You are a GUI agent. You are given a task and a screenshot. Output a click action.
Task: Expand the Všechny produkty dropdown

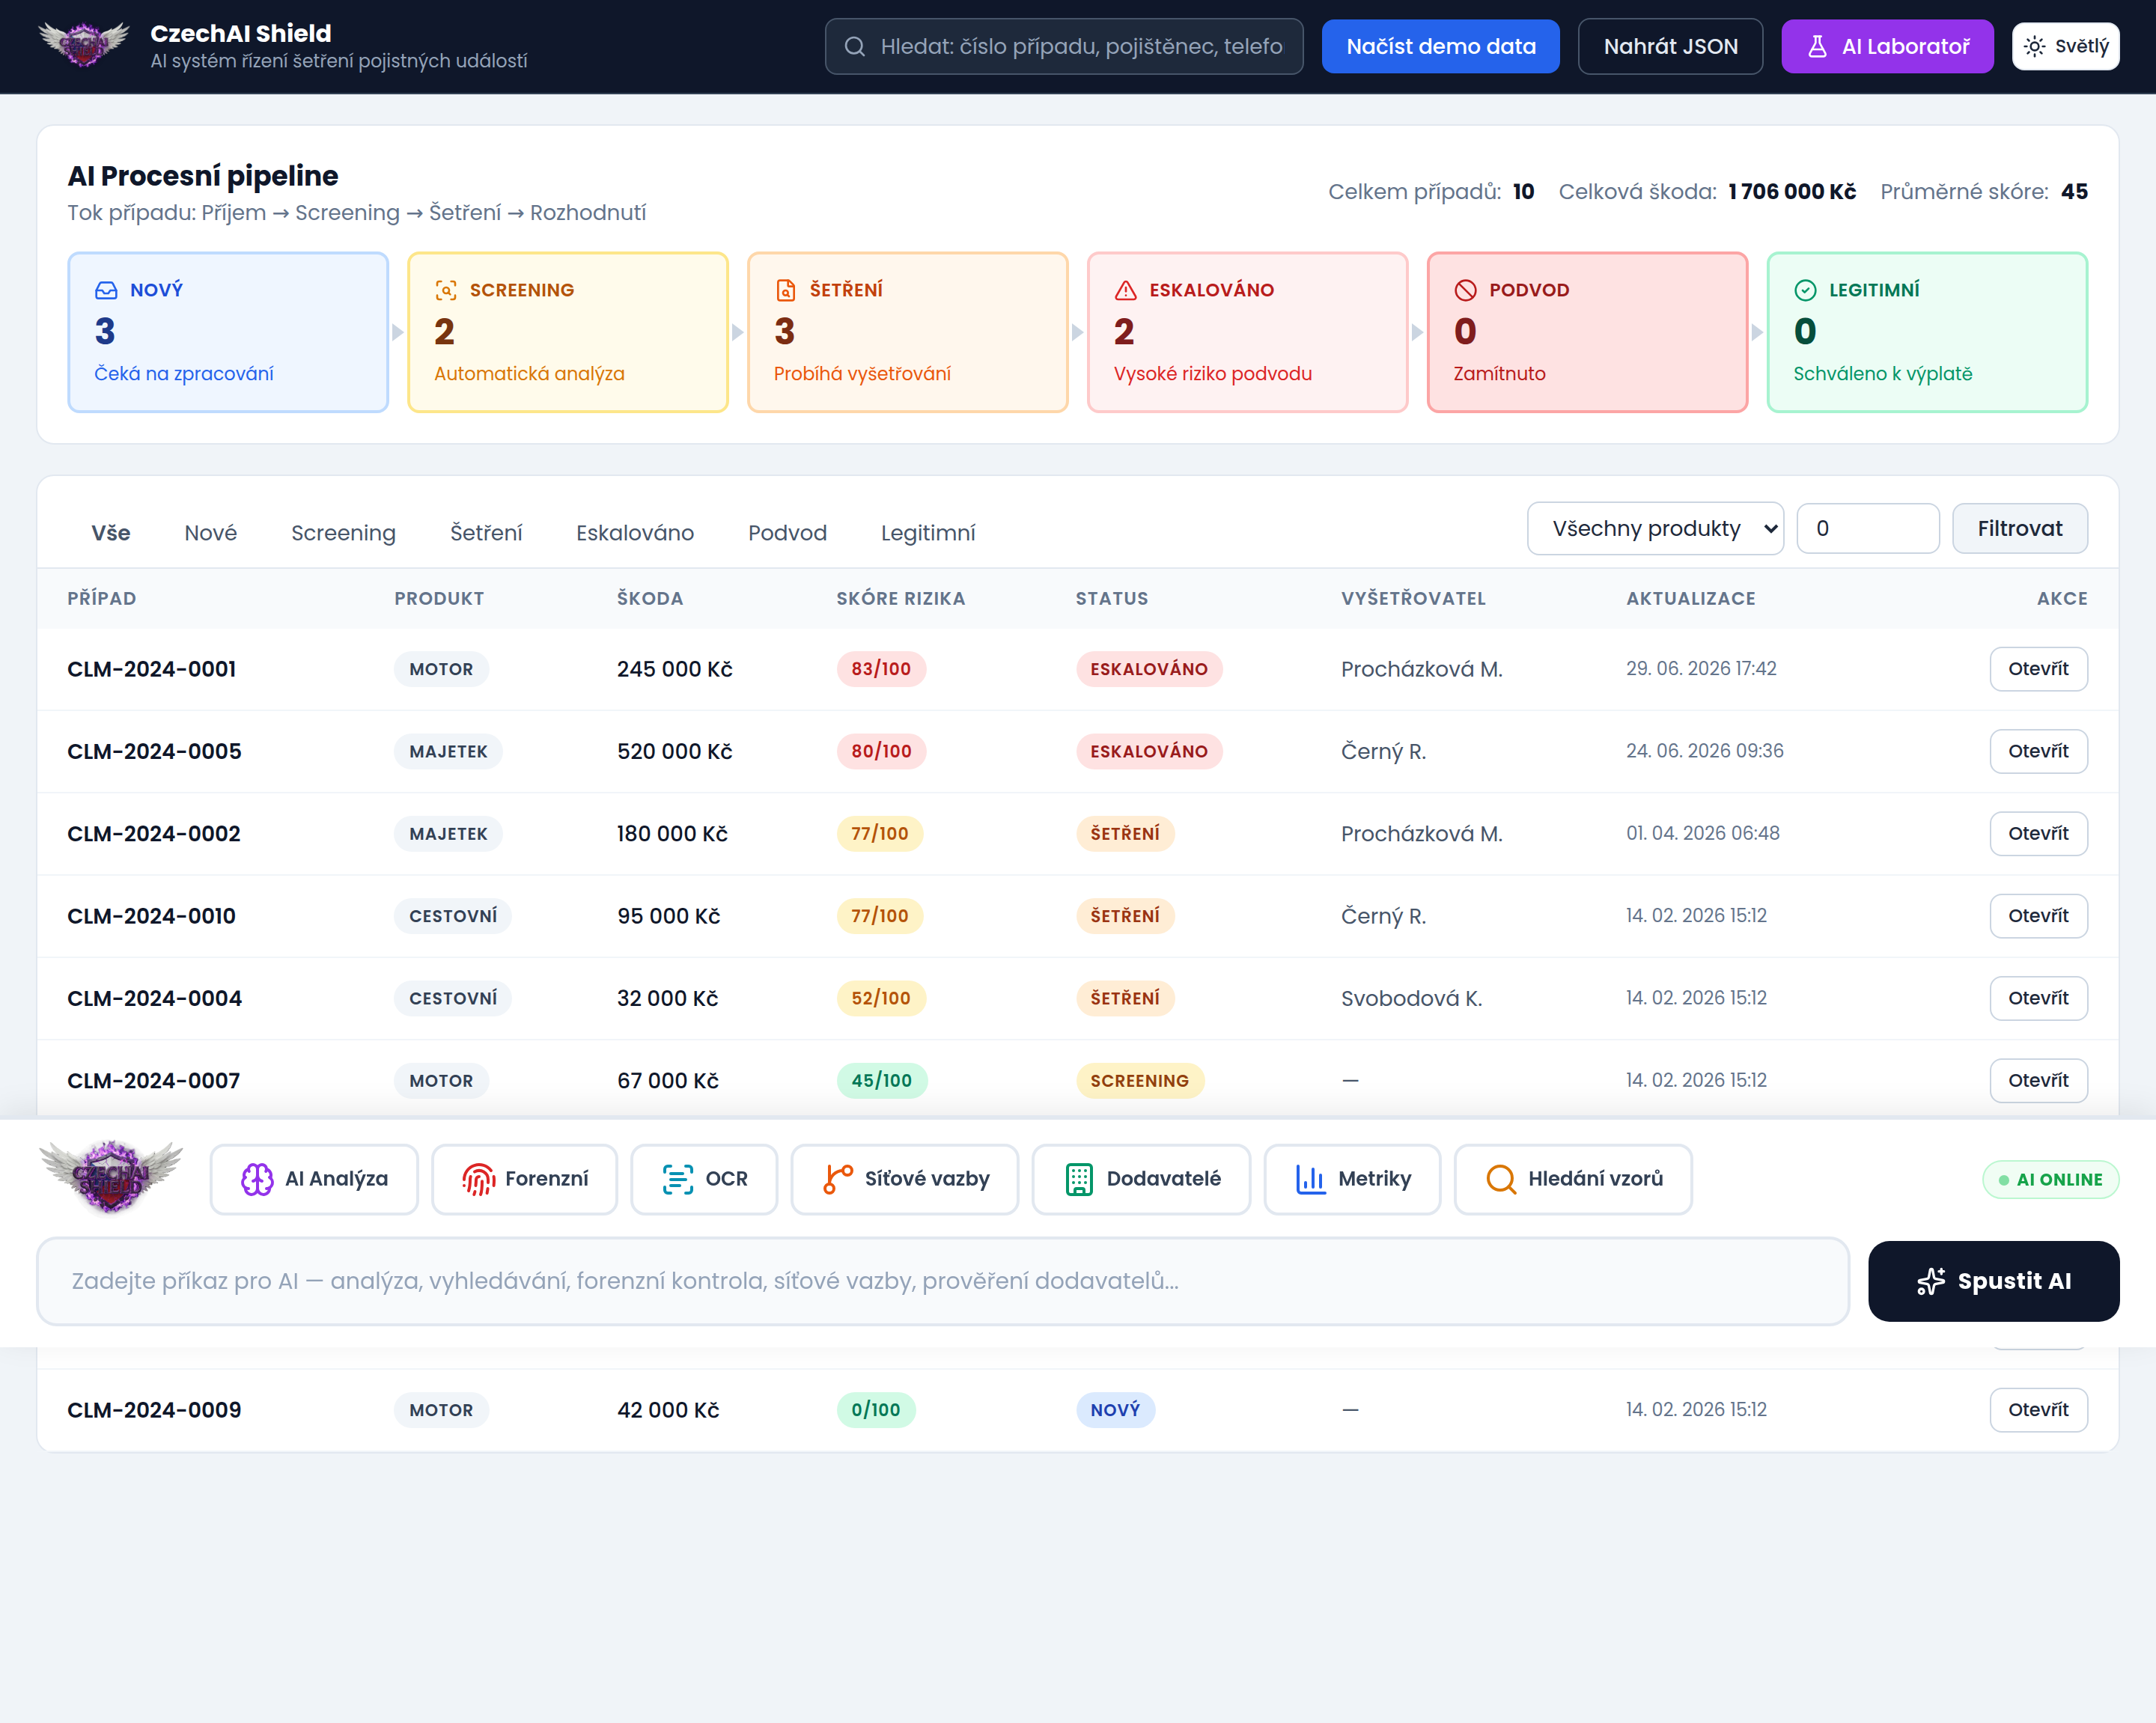coord(1655,528)
